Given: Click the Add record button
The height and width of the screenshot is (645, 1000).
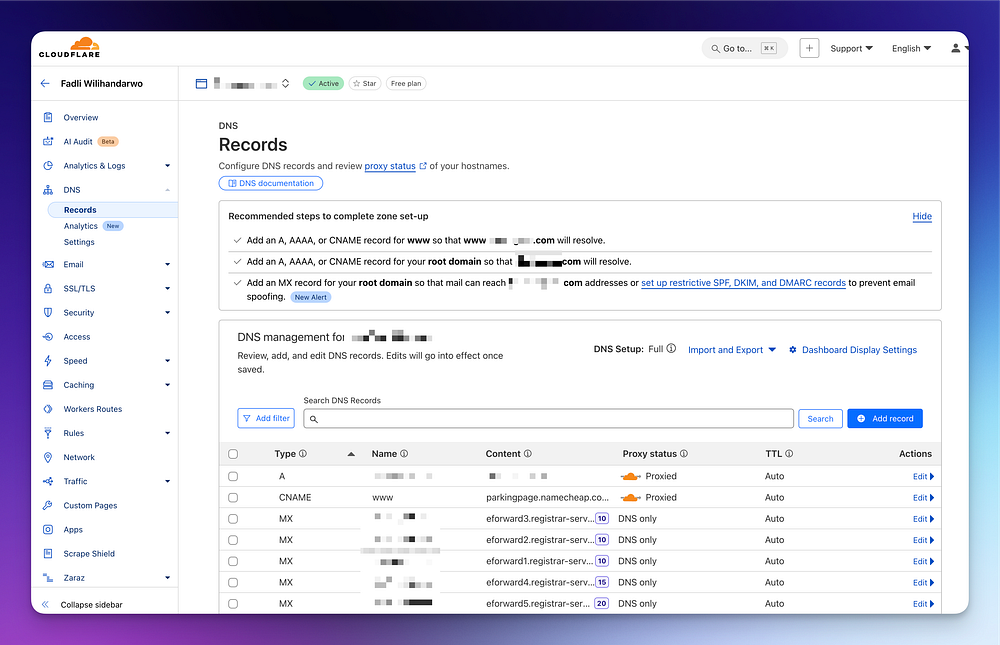Looking at the screenshot, I should [x=885, y=419].
